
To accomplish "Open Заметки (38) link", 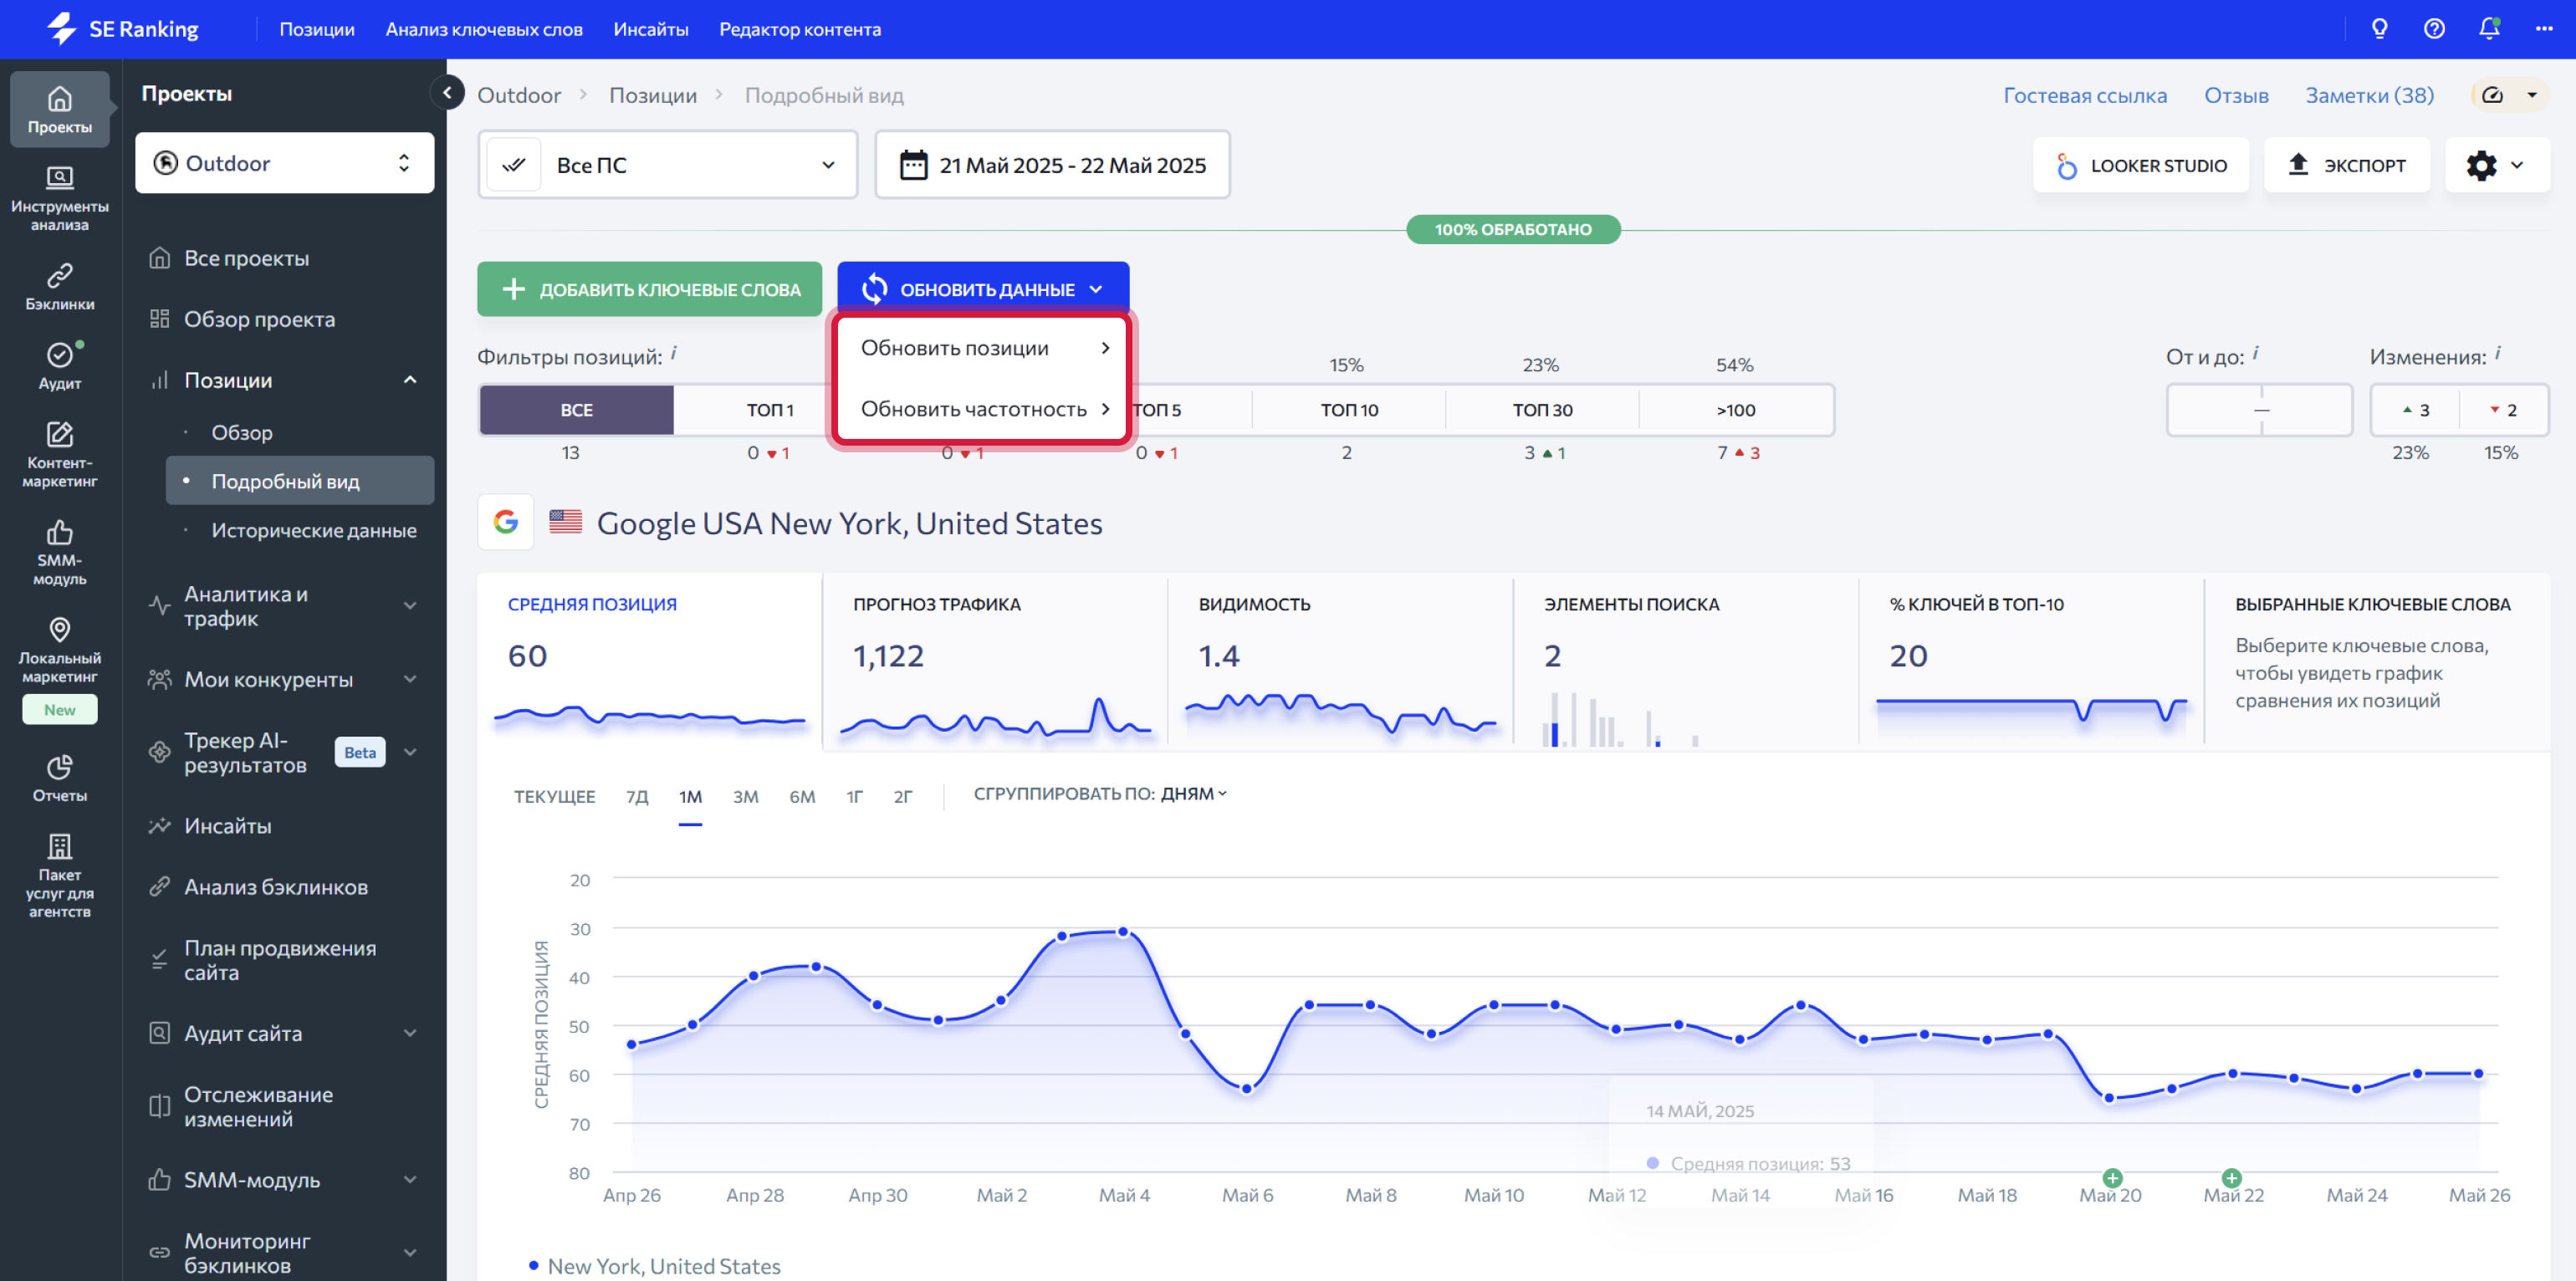I will (2369, 95).
